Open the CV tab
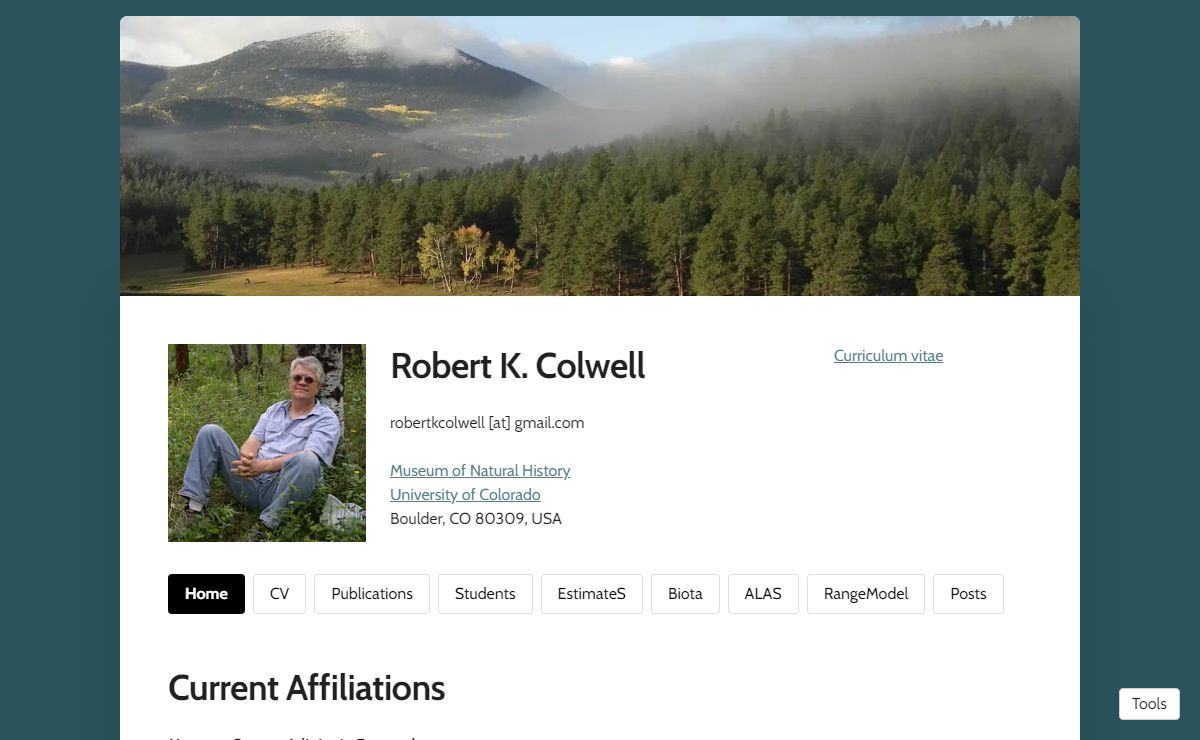The width and height of the screenshot is (1200, 740). coord(279,594)
